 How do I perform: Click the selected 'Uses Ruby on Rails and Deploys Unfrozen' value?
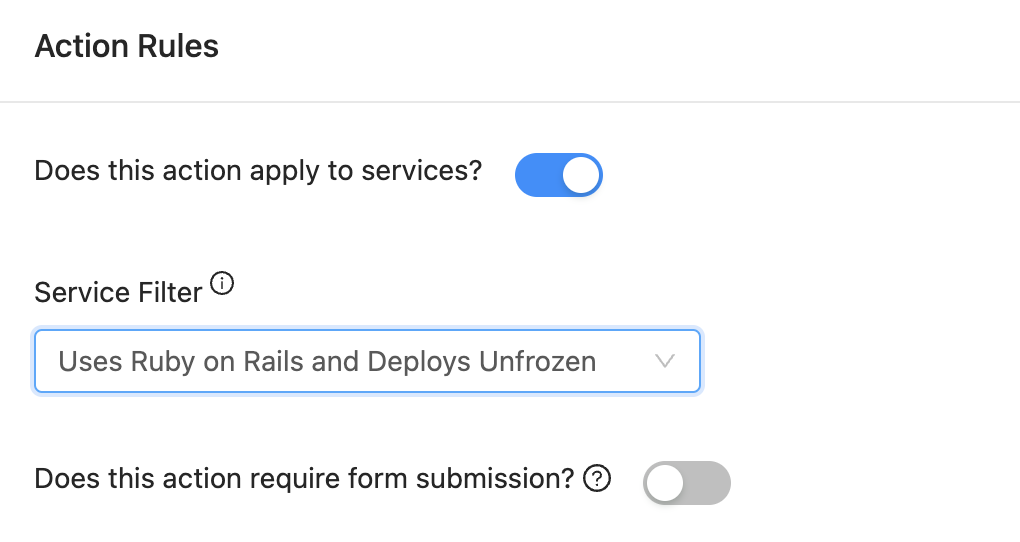tap(327, 362)
